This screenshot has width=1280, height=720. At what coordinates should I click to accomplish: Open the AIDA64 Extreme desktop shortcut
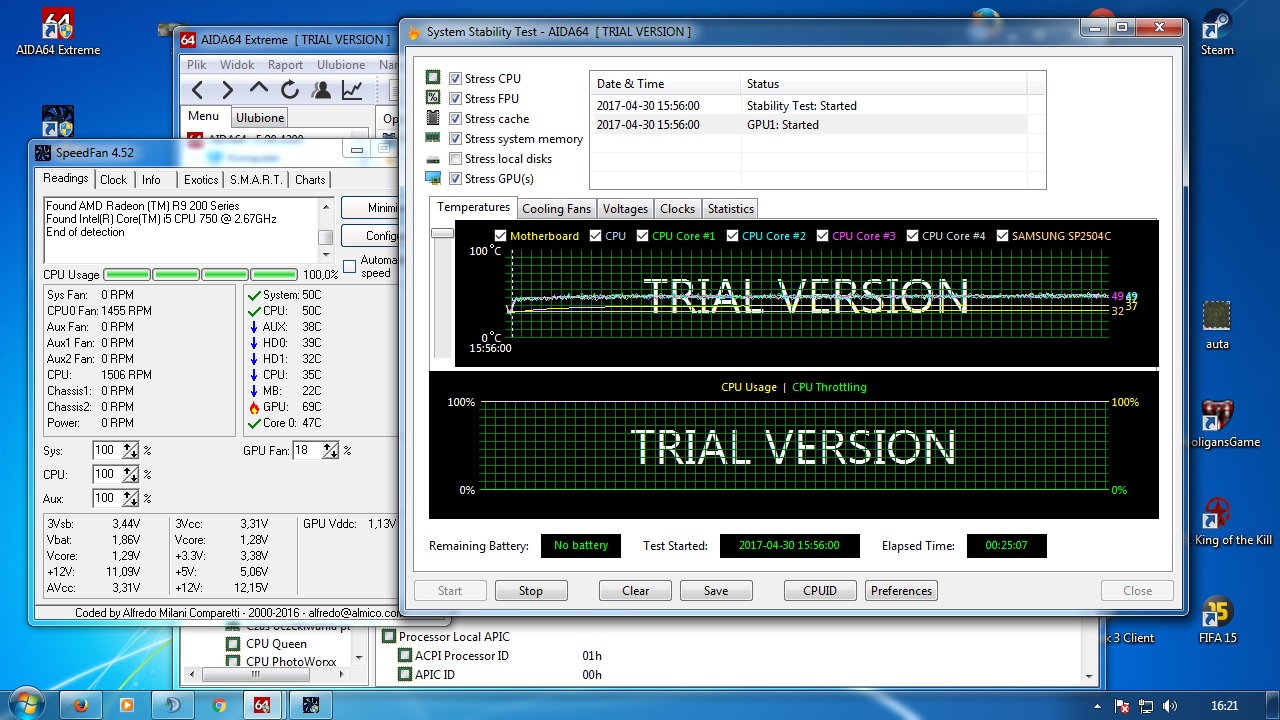(x=58, y=32)
